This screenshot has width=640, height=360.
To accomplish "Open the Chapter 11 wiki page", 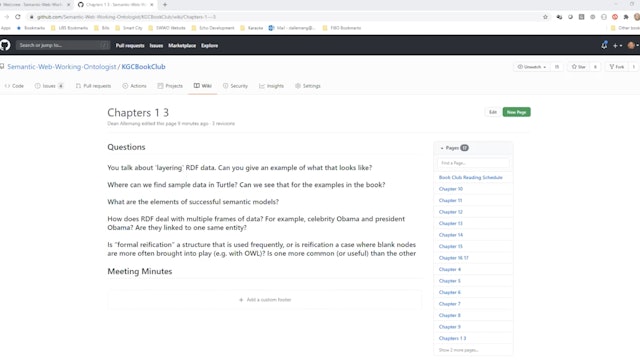I will (x=450, y=200).
